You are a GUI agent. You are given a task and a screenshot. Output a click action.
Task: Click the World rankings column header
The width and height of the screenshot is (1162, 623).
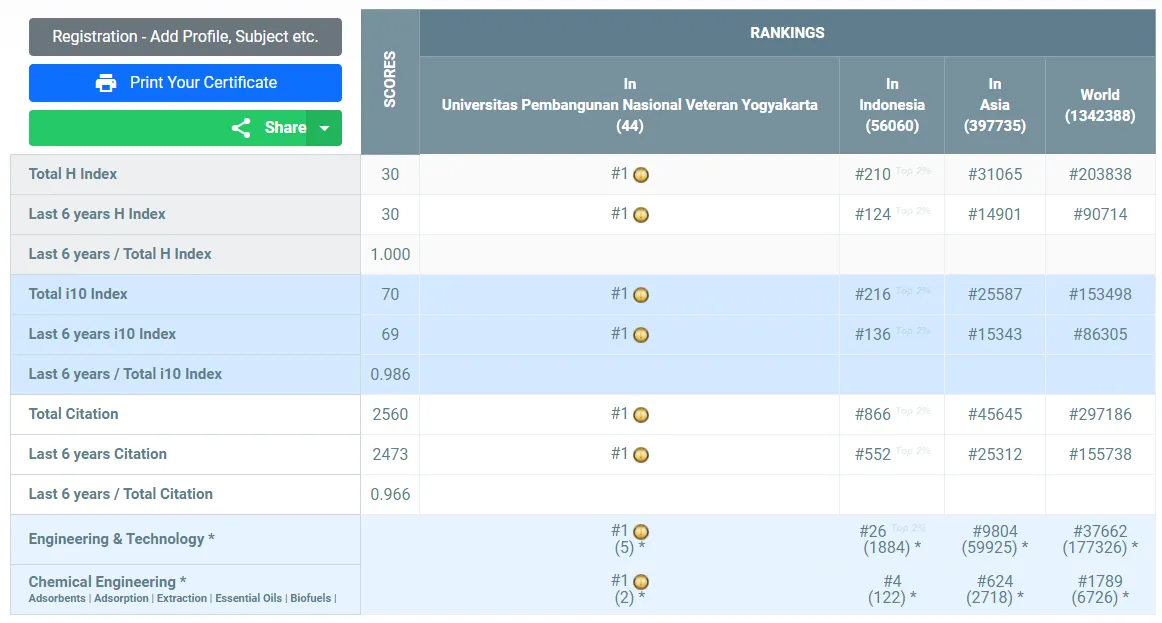point(1099,105)
